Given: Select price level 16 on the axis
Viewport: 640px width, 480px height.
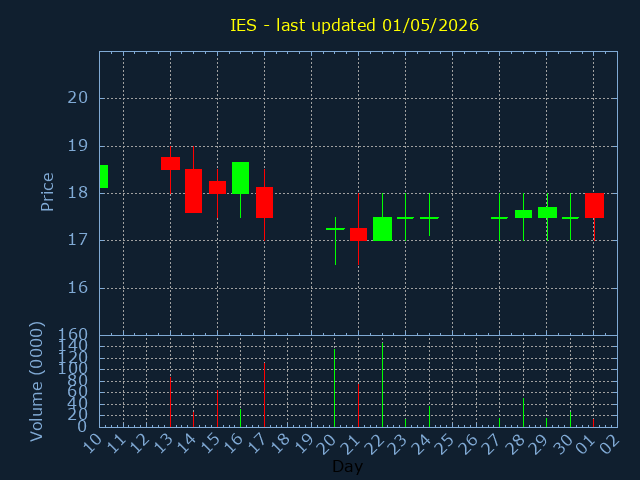Looking at the screenshot, I should (78, 288).
